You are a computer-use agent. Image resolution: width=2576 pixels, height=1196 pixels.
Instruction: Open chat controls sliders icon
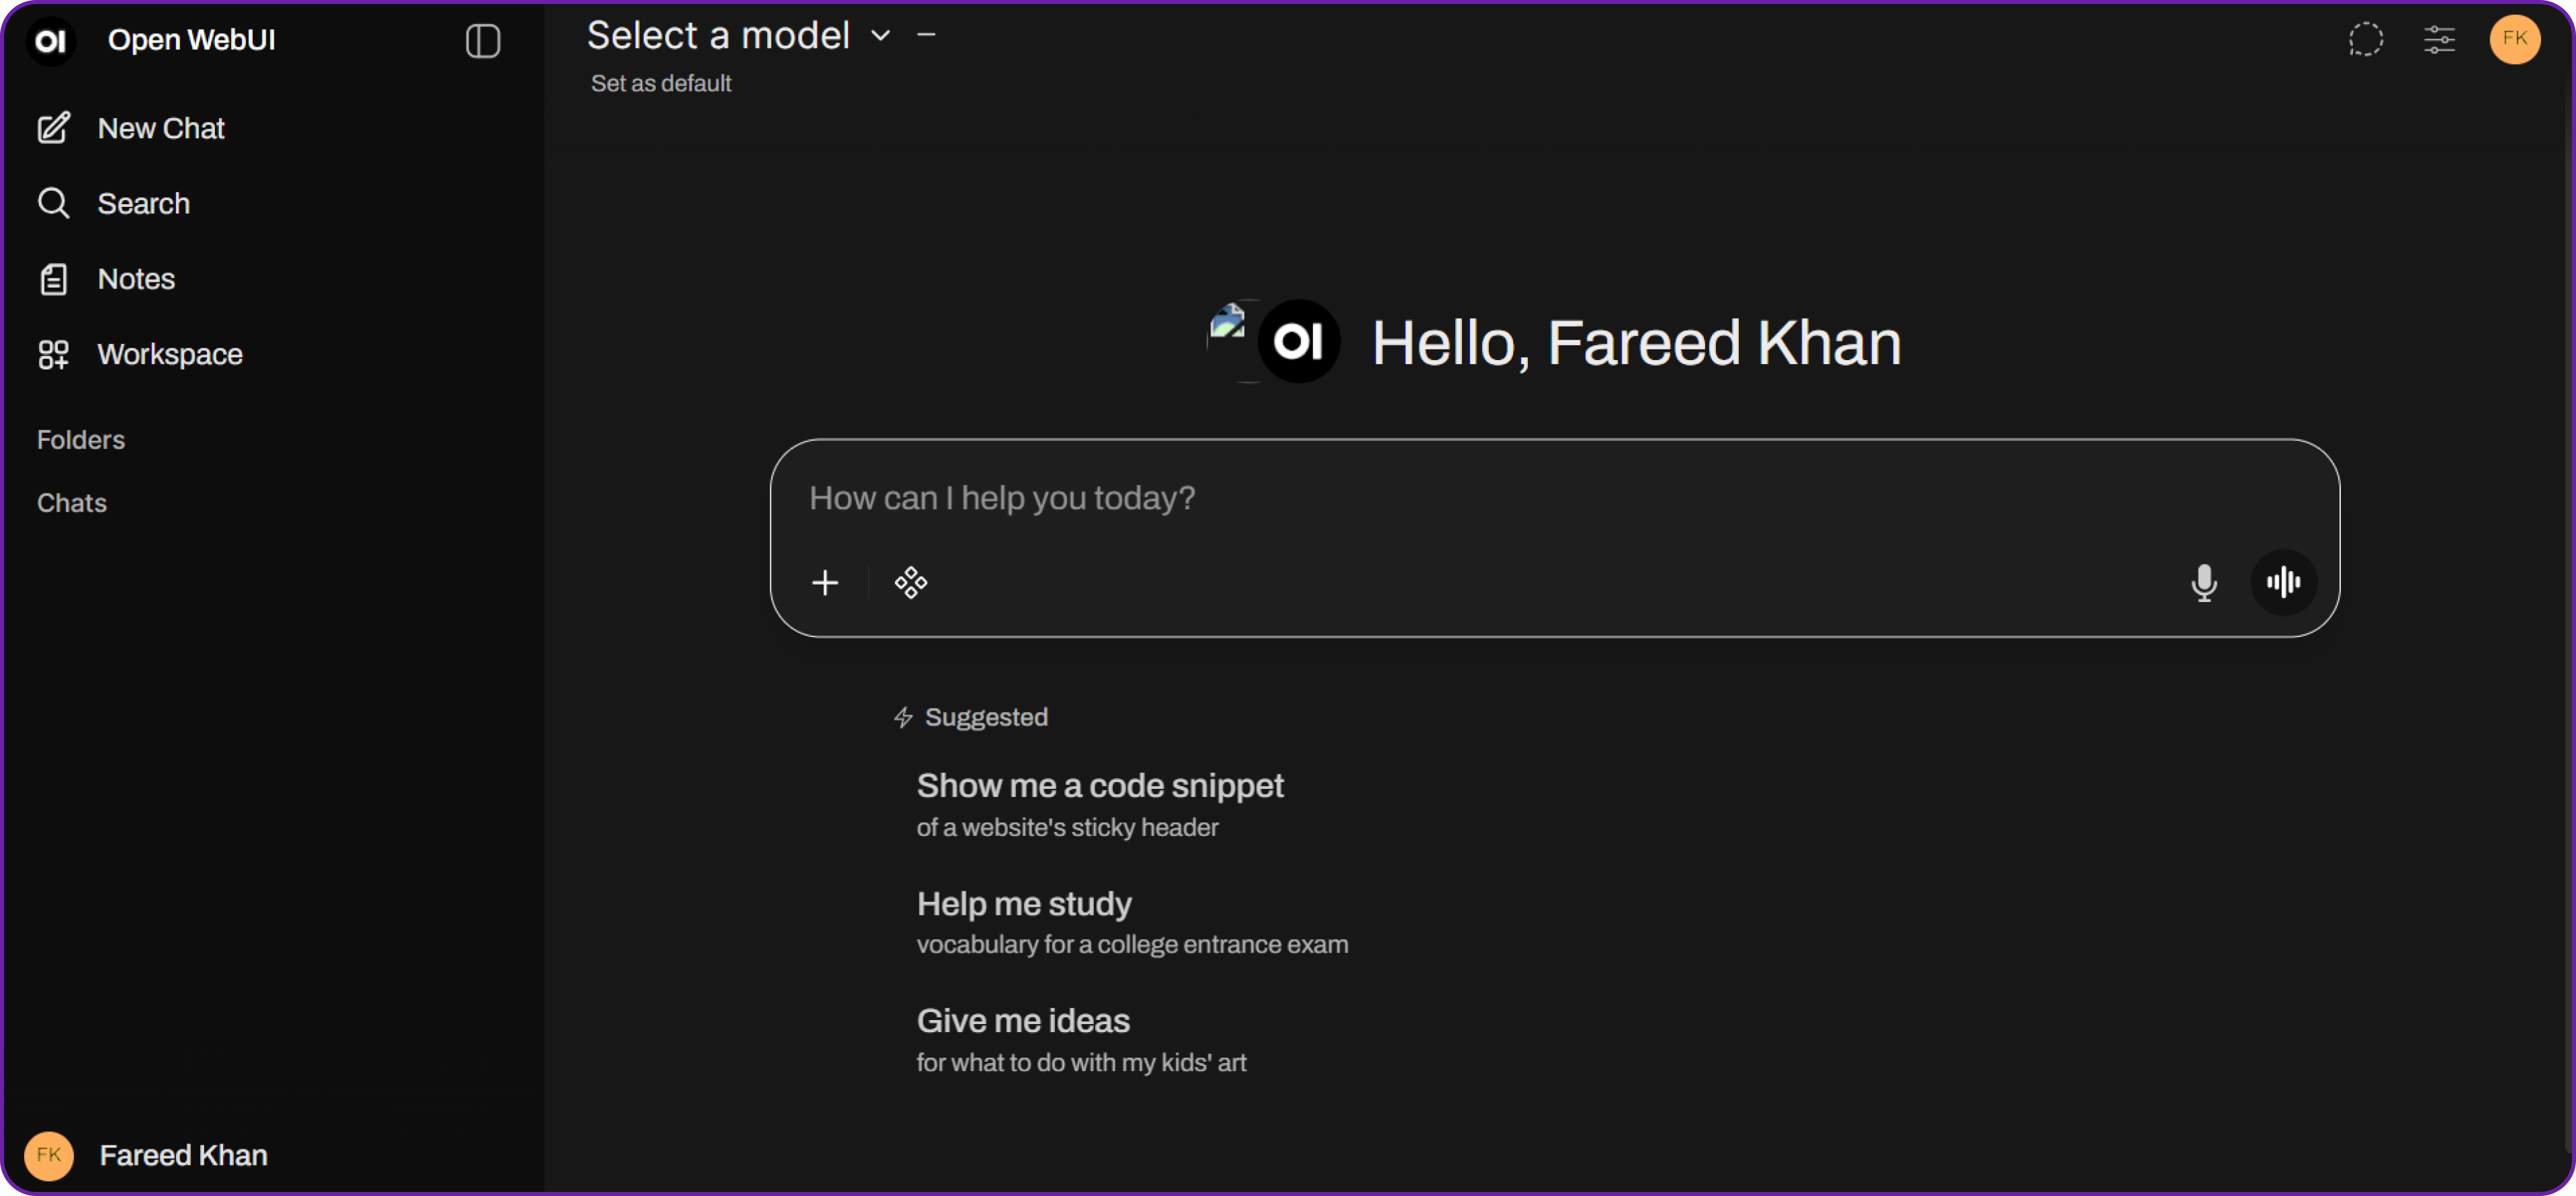point(2439,40)
